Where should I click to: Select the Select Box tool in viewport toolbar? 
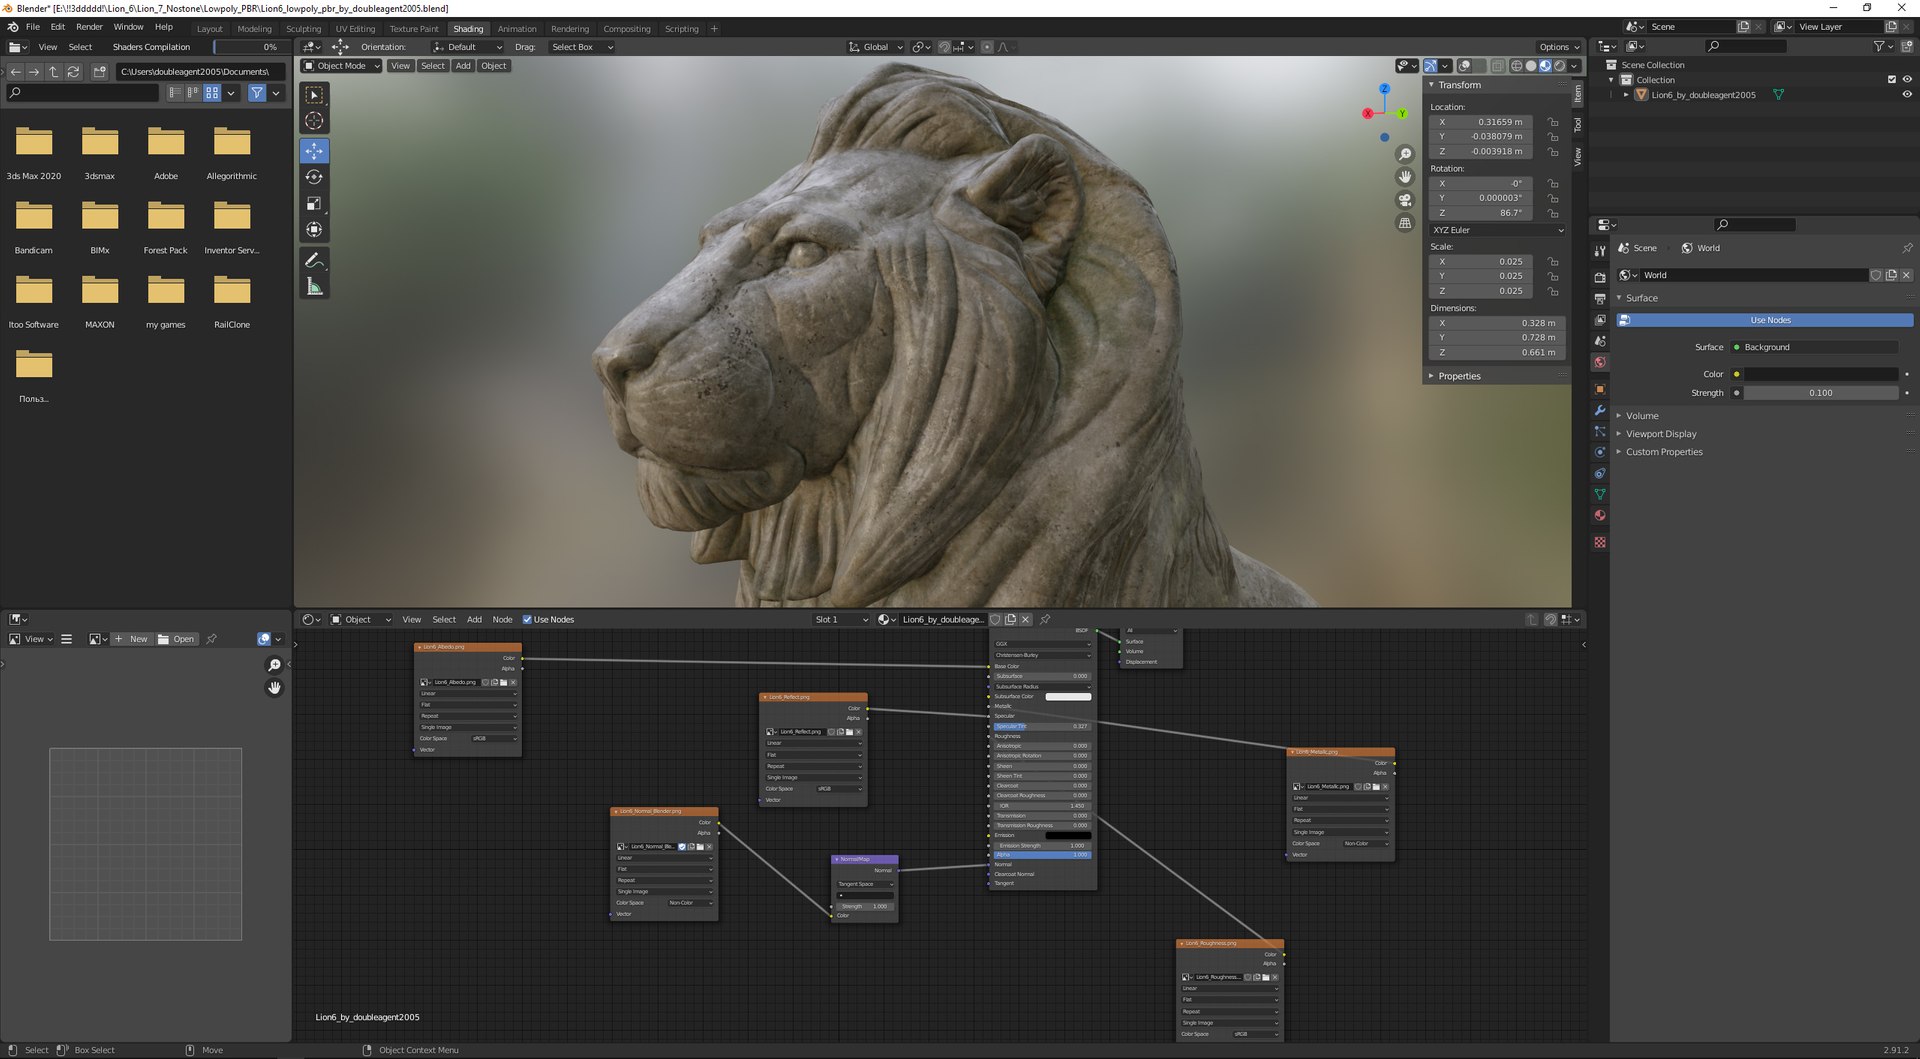coord(314,95)
